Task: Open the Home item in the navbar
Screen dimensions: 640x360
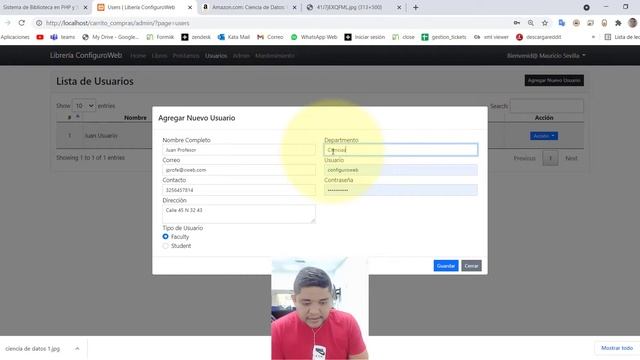Action: [x=138, y=56]
